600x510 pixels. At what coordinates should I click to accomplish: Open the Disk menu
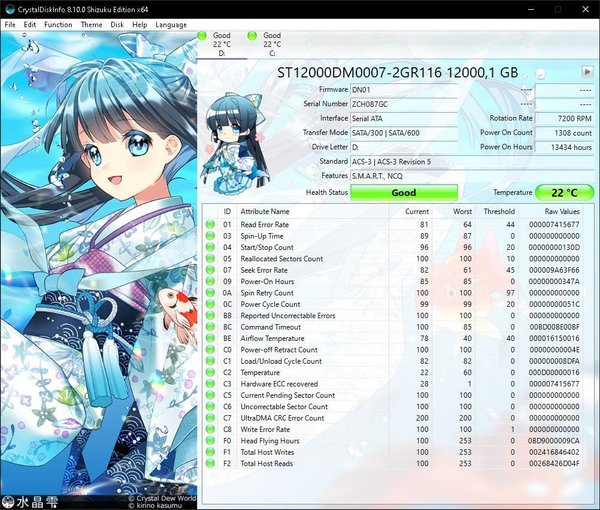(117, 24)
